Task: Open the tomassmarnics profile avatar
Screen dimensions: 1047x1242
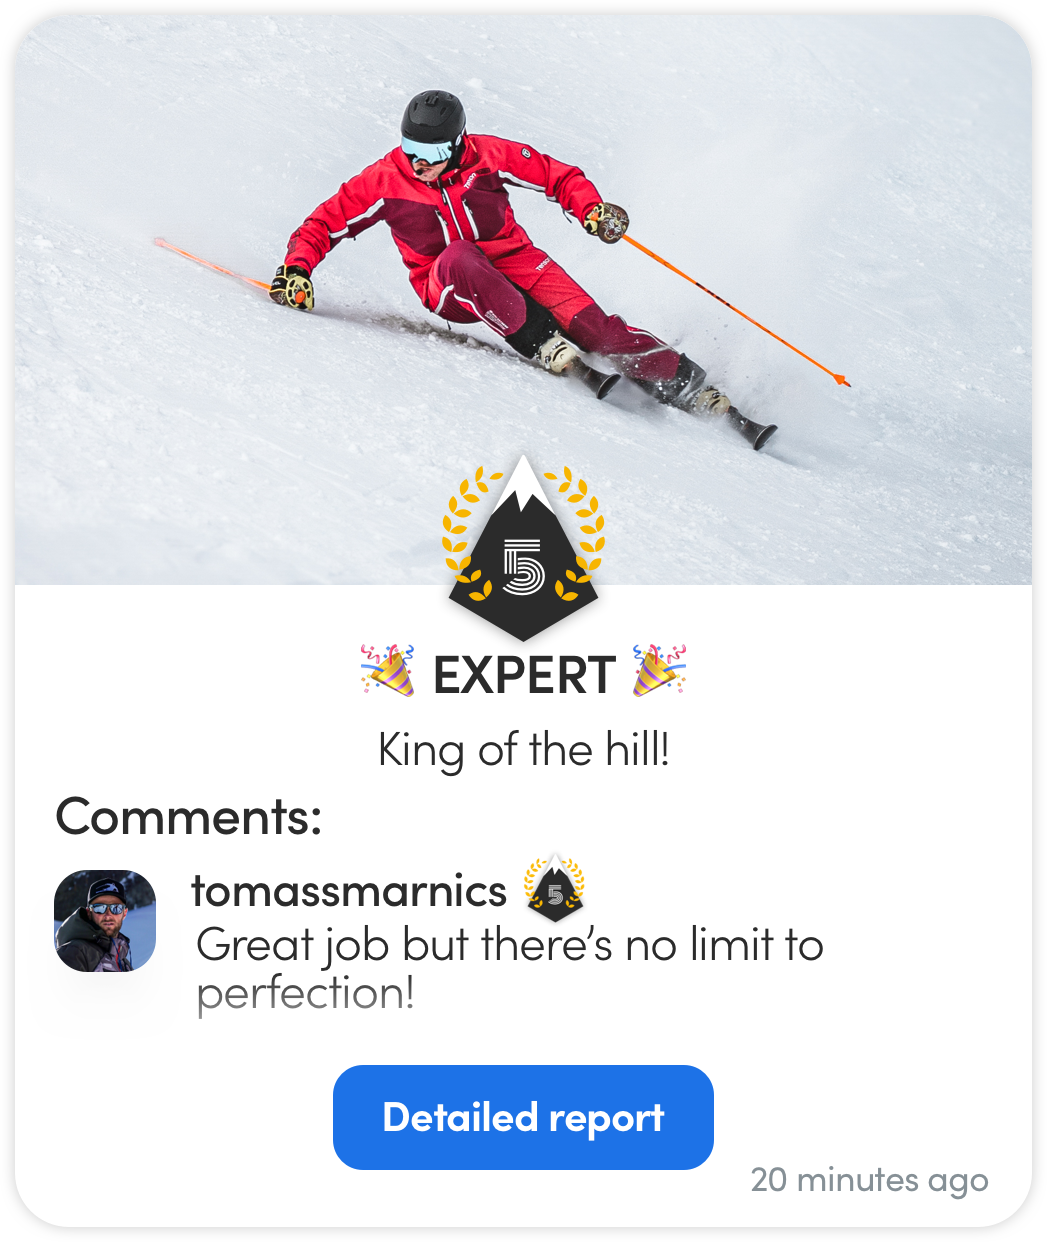Action: [105, 920]
